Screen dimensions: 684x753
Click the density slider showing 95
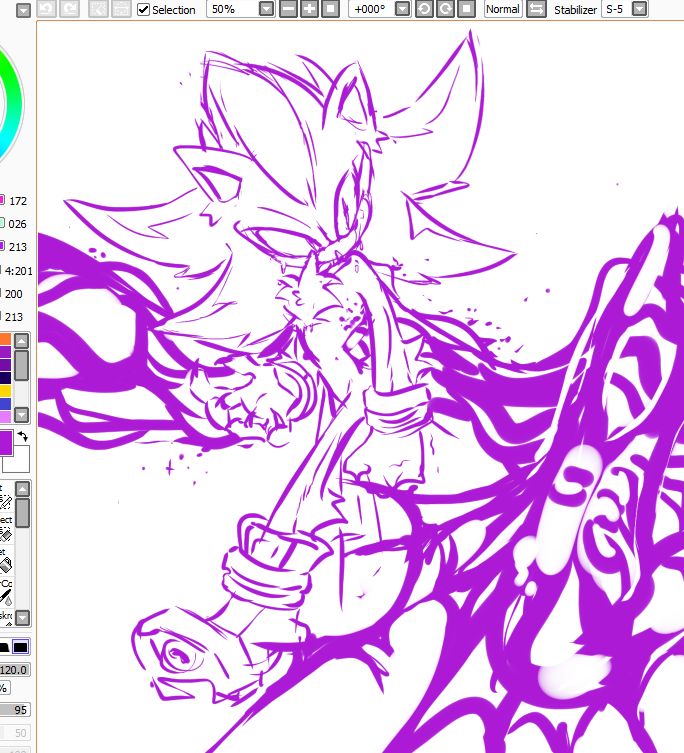point(14,710)
